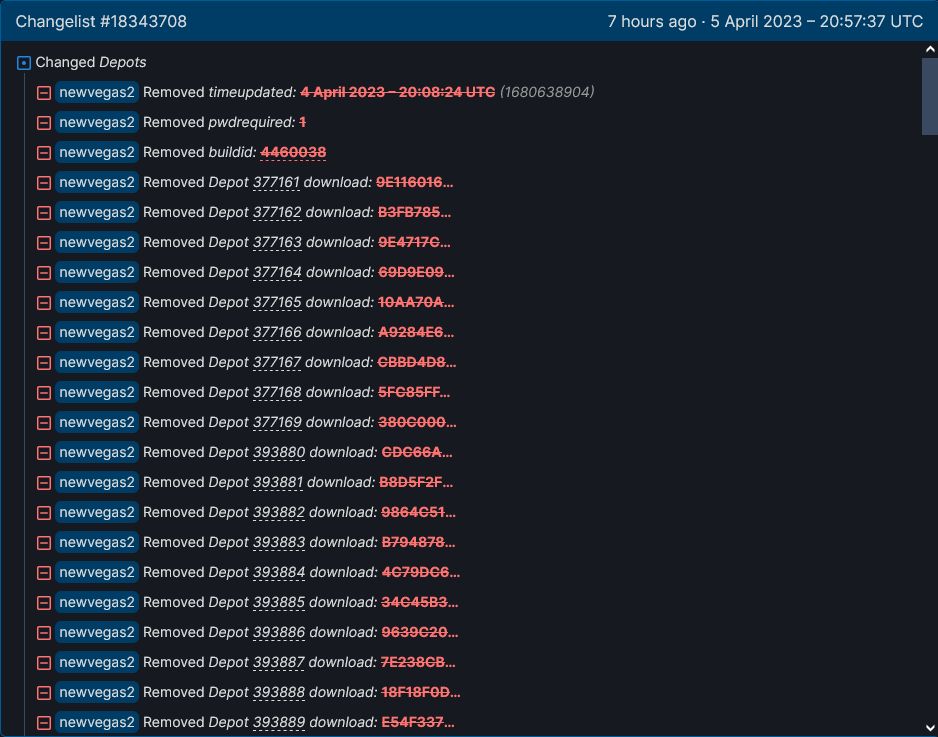Click removed hash 9E116016
The image size is (938, 737).
pos(415,182)
